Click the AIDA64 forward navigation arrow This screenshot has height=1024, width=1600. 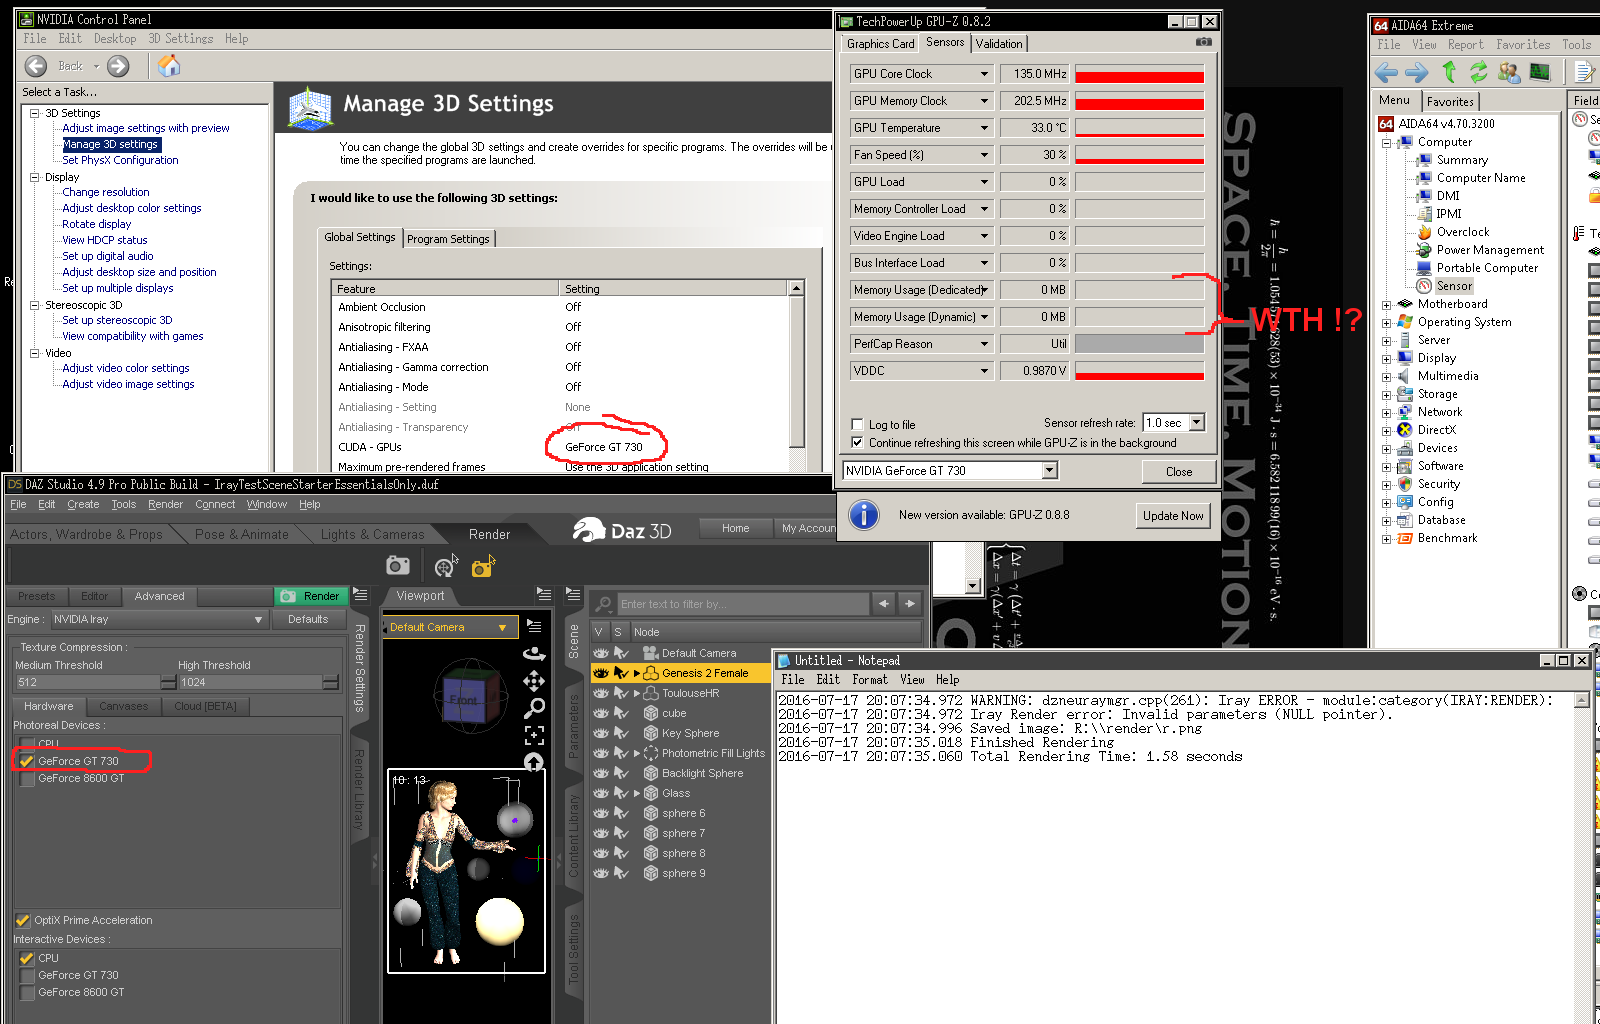(x=1417, y=72)
